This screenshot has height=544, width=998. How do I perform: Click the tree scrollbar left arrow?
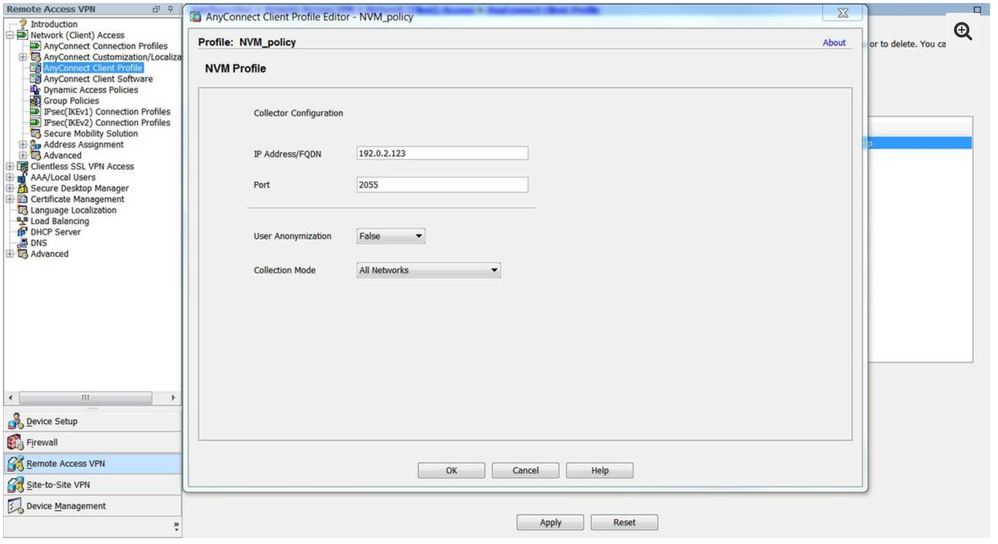(10, 398)
